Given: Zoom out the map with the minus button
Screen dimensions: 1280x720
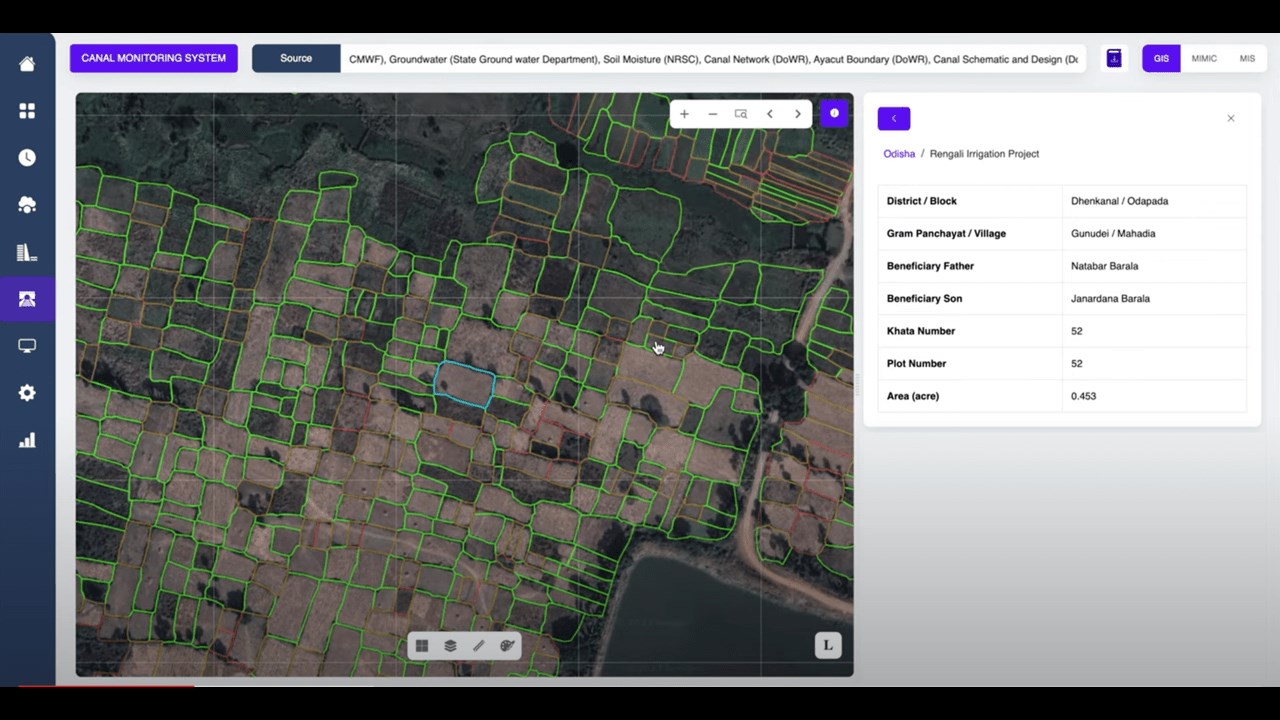Looking at the screenshot, I should pos(712,114).
